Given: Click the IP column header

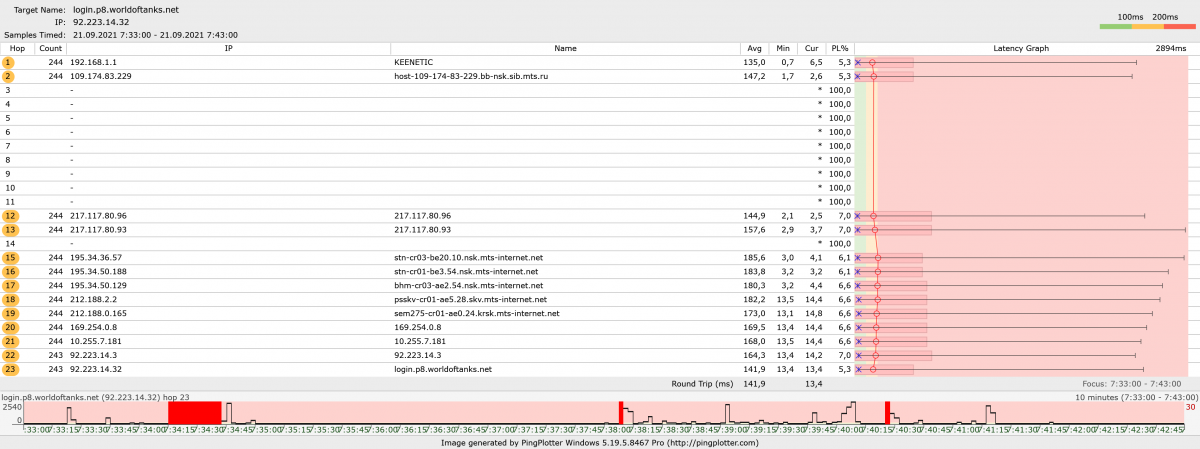Looking at the screenshot, I should (228, 48).
